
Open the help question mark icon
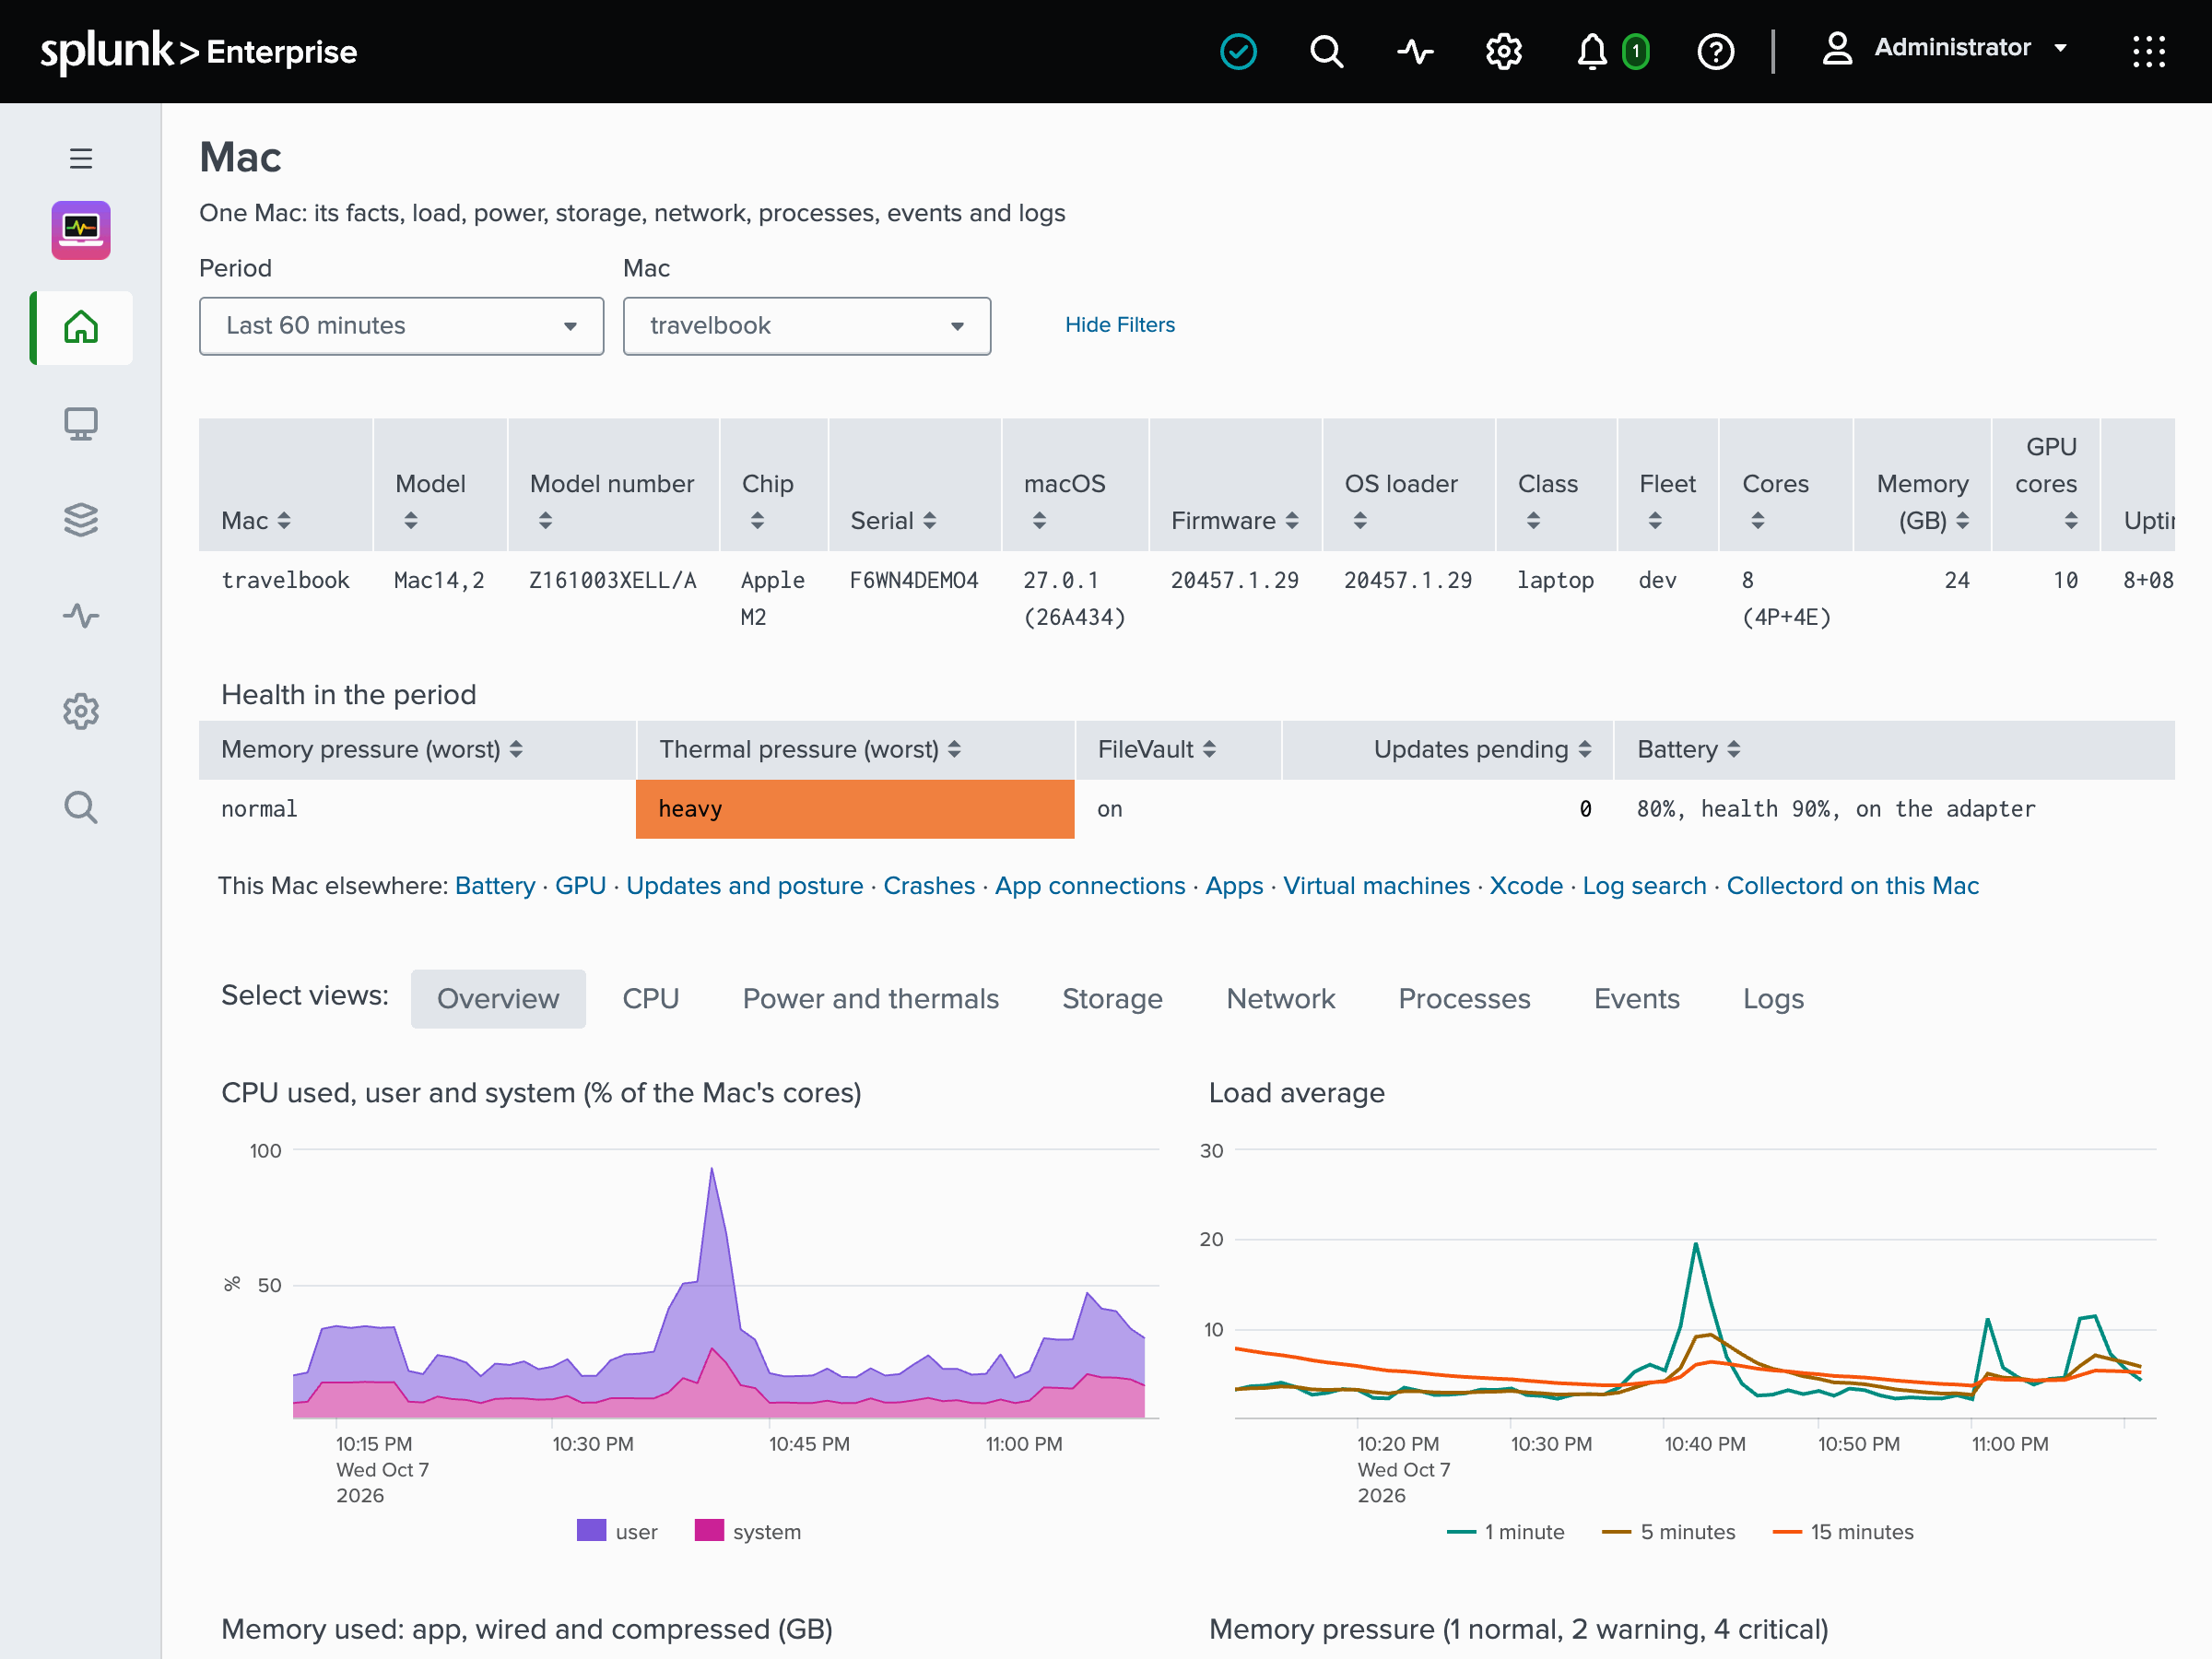point(1716,51)
